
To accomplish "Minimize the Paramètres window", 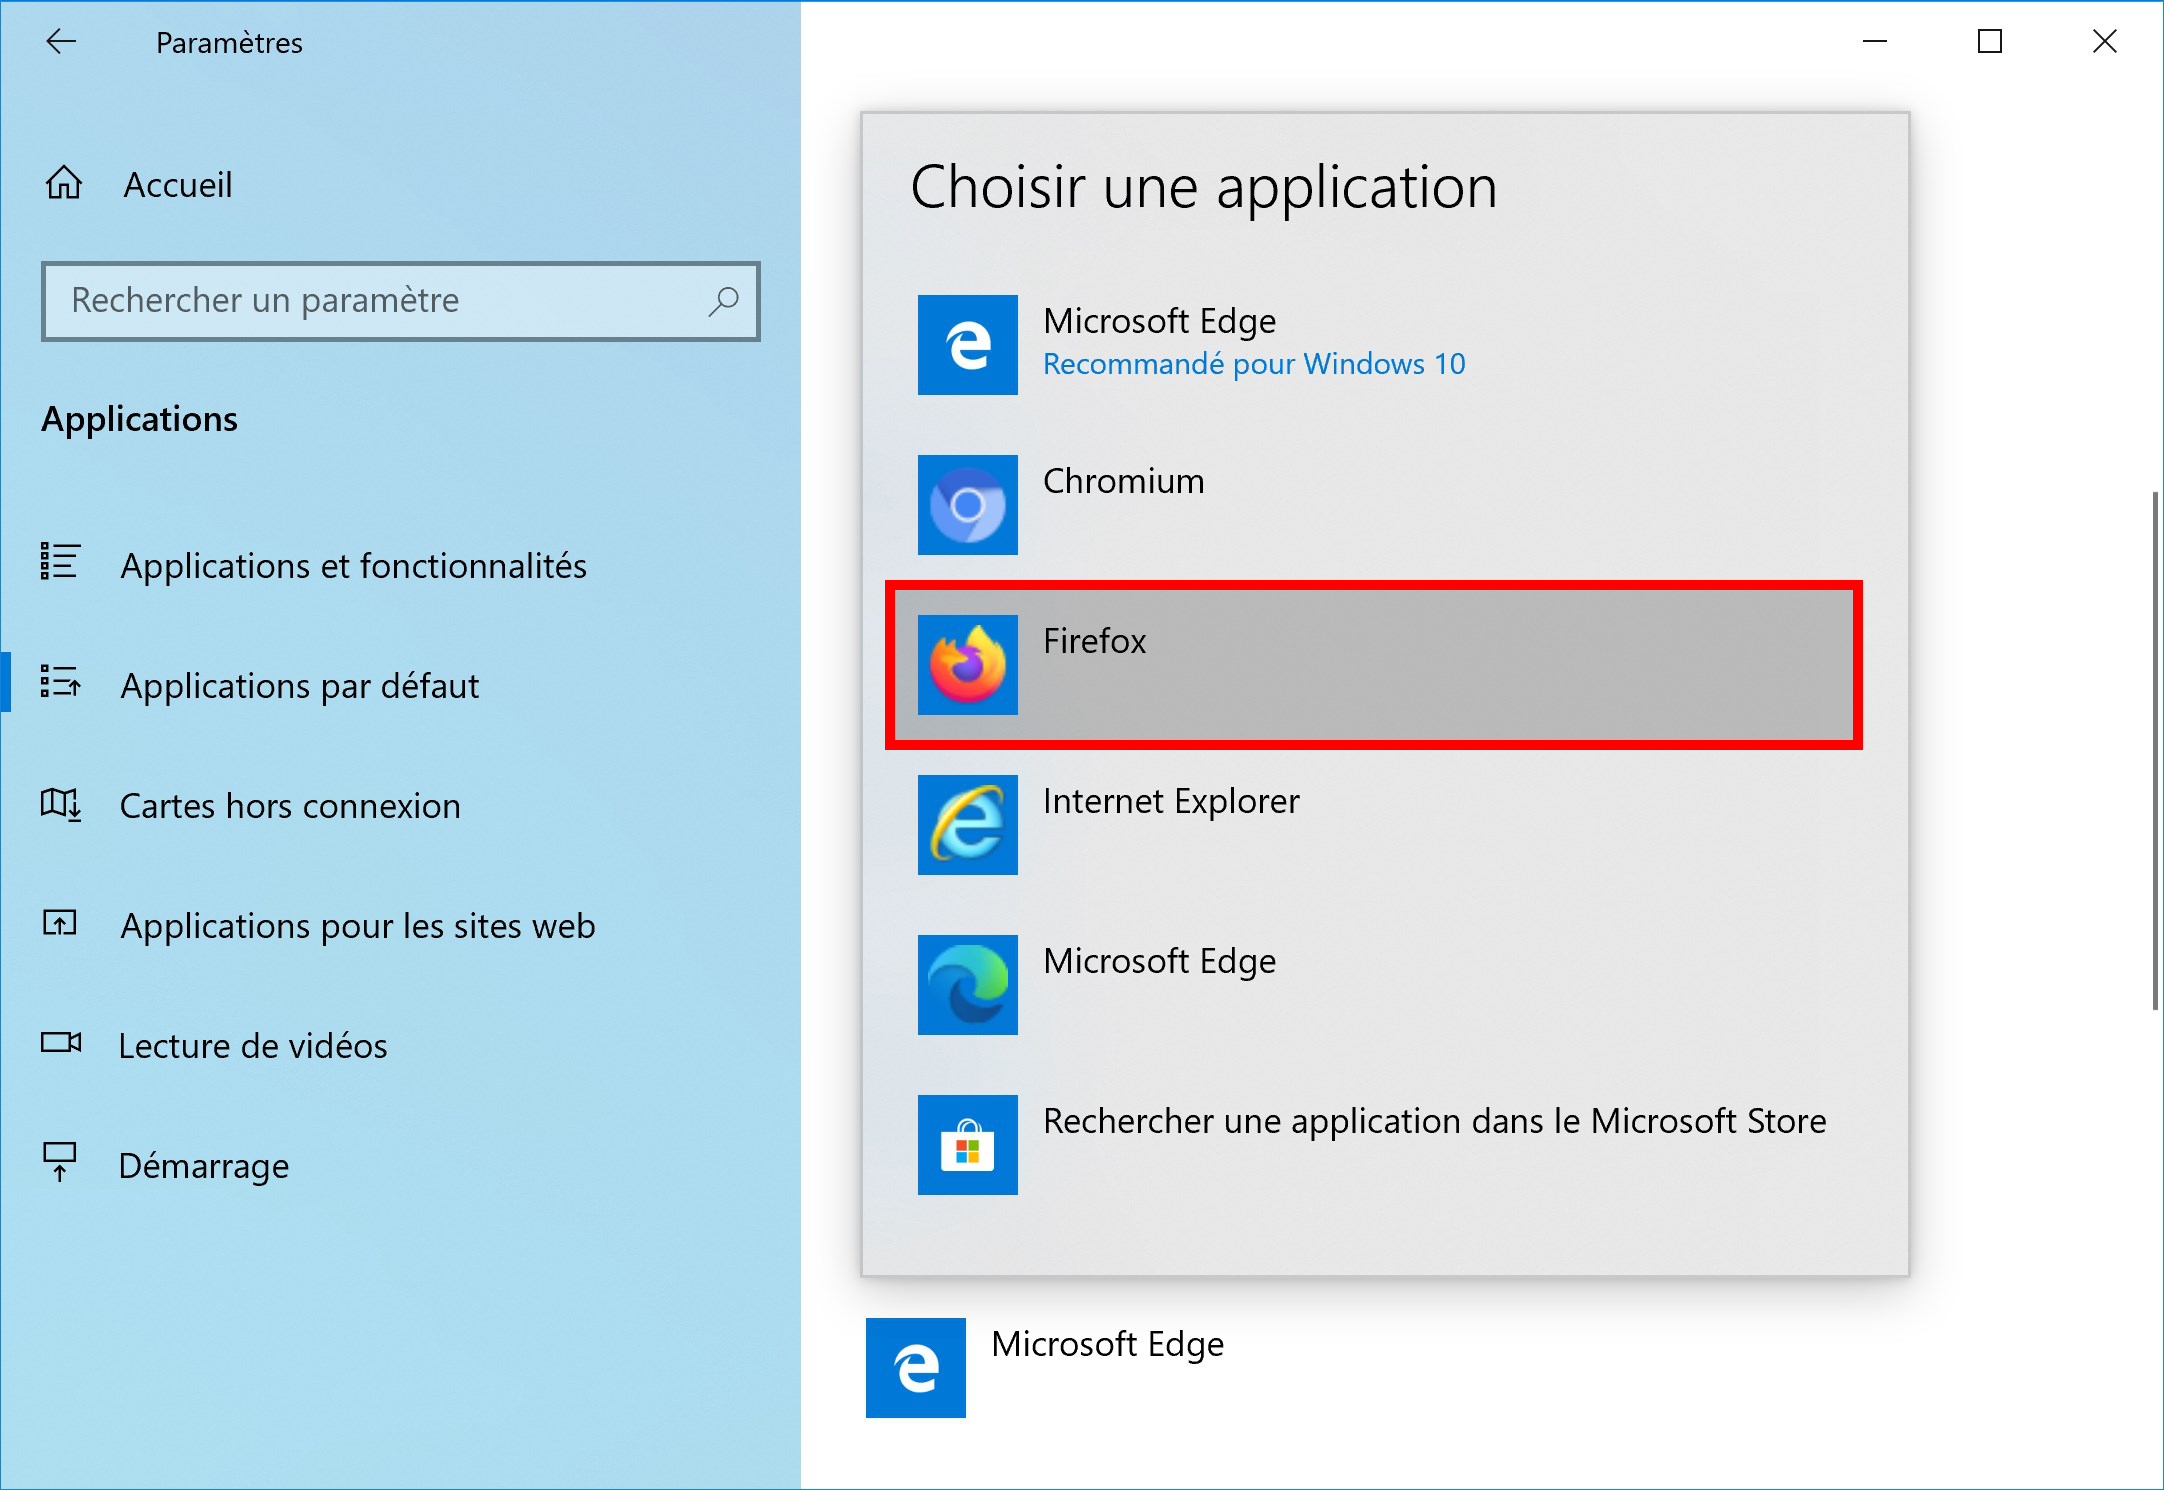I will (x=1875, y=41).
